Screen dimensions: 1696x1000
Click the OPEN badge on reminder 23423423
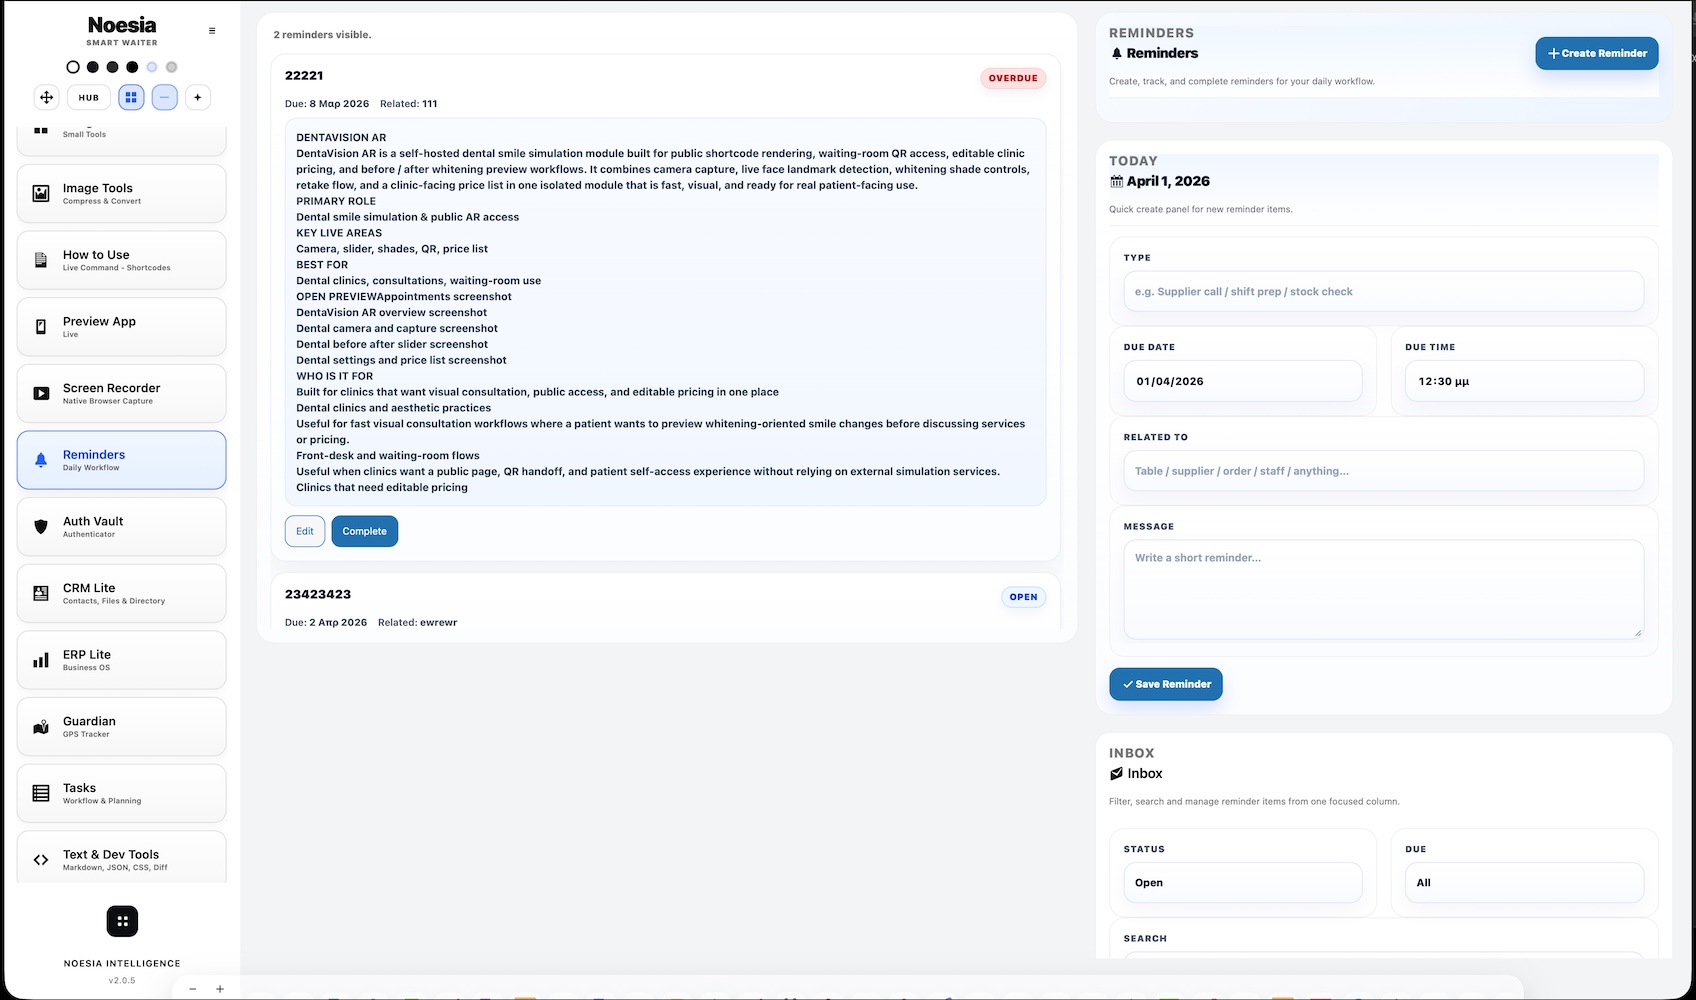1023,597
